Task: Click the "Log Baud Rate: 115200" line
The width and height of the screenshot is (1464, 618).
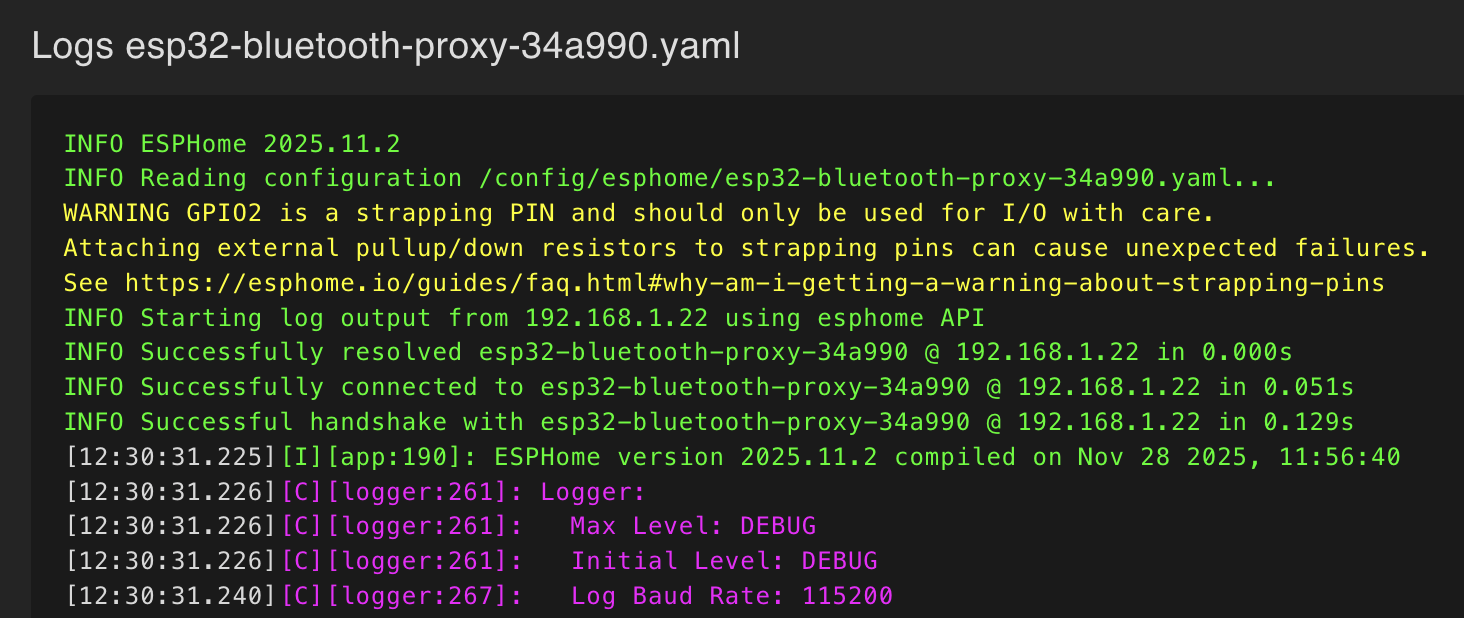Action: [x=732, y=596]
